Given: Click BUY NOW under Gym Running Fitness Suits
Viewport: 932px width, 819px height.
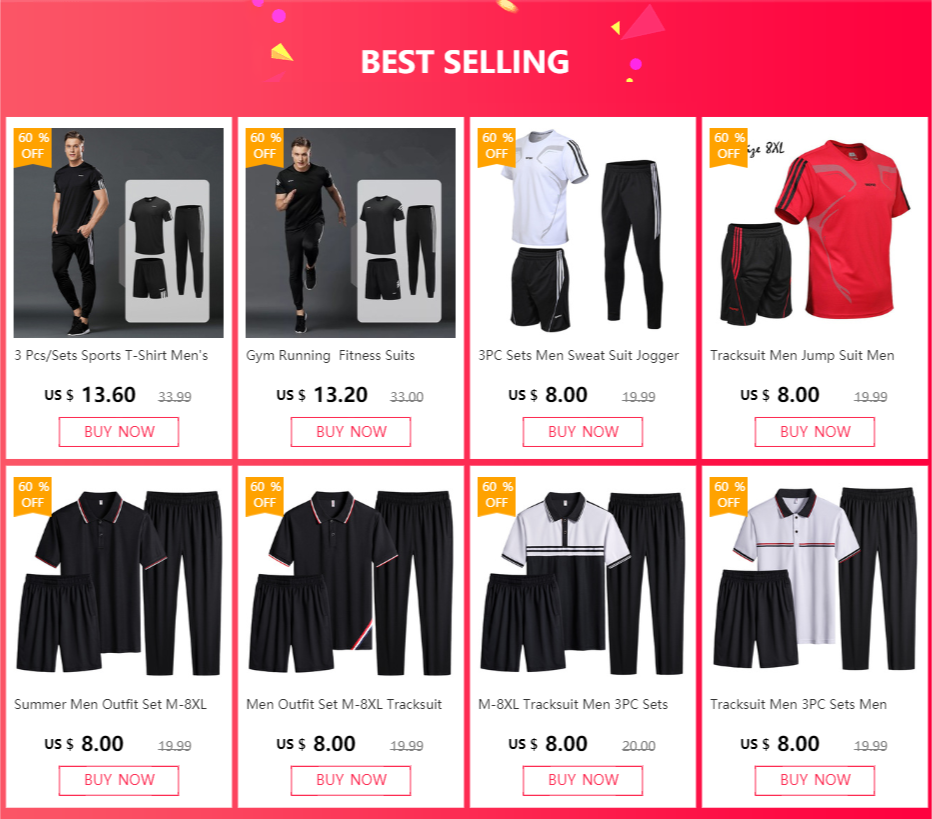Looking at the screenshot, I should (351, 431).
